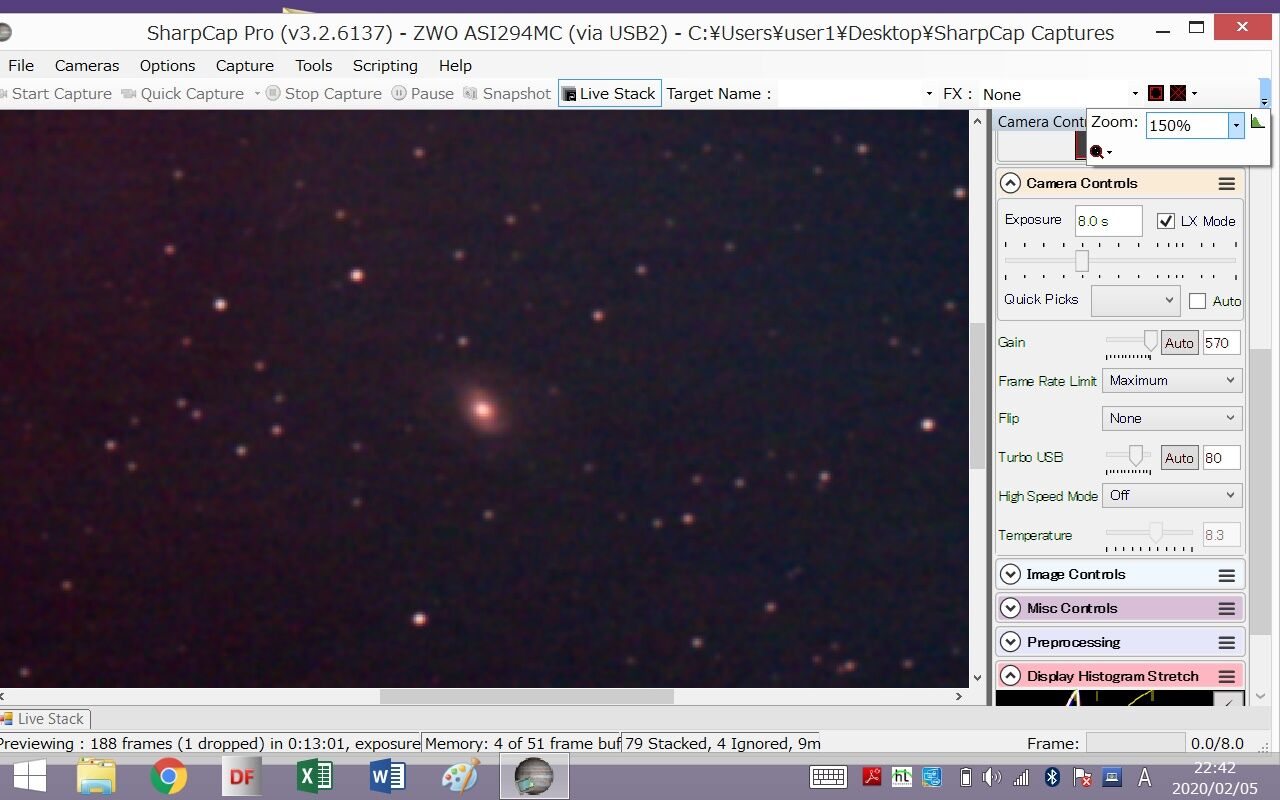1280x800 pixels.
Task: Click the Quick Capture toolbar button
Action: 183,93
